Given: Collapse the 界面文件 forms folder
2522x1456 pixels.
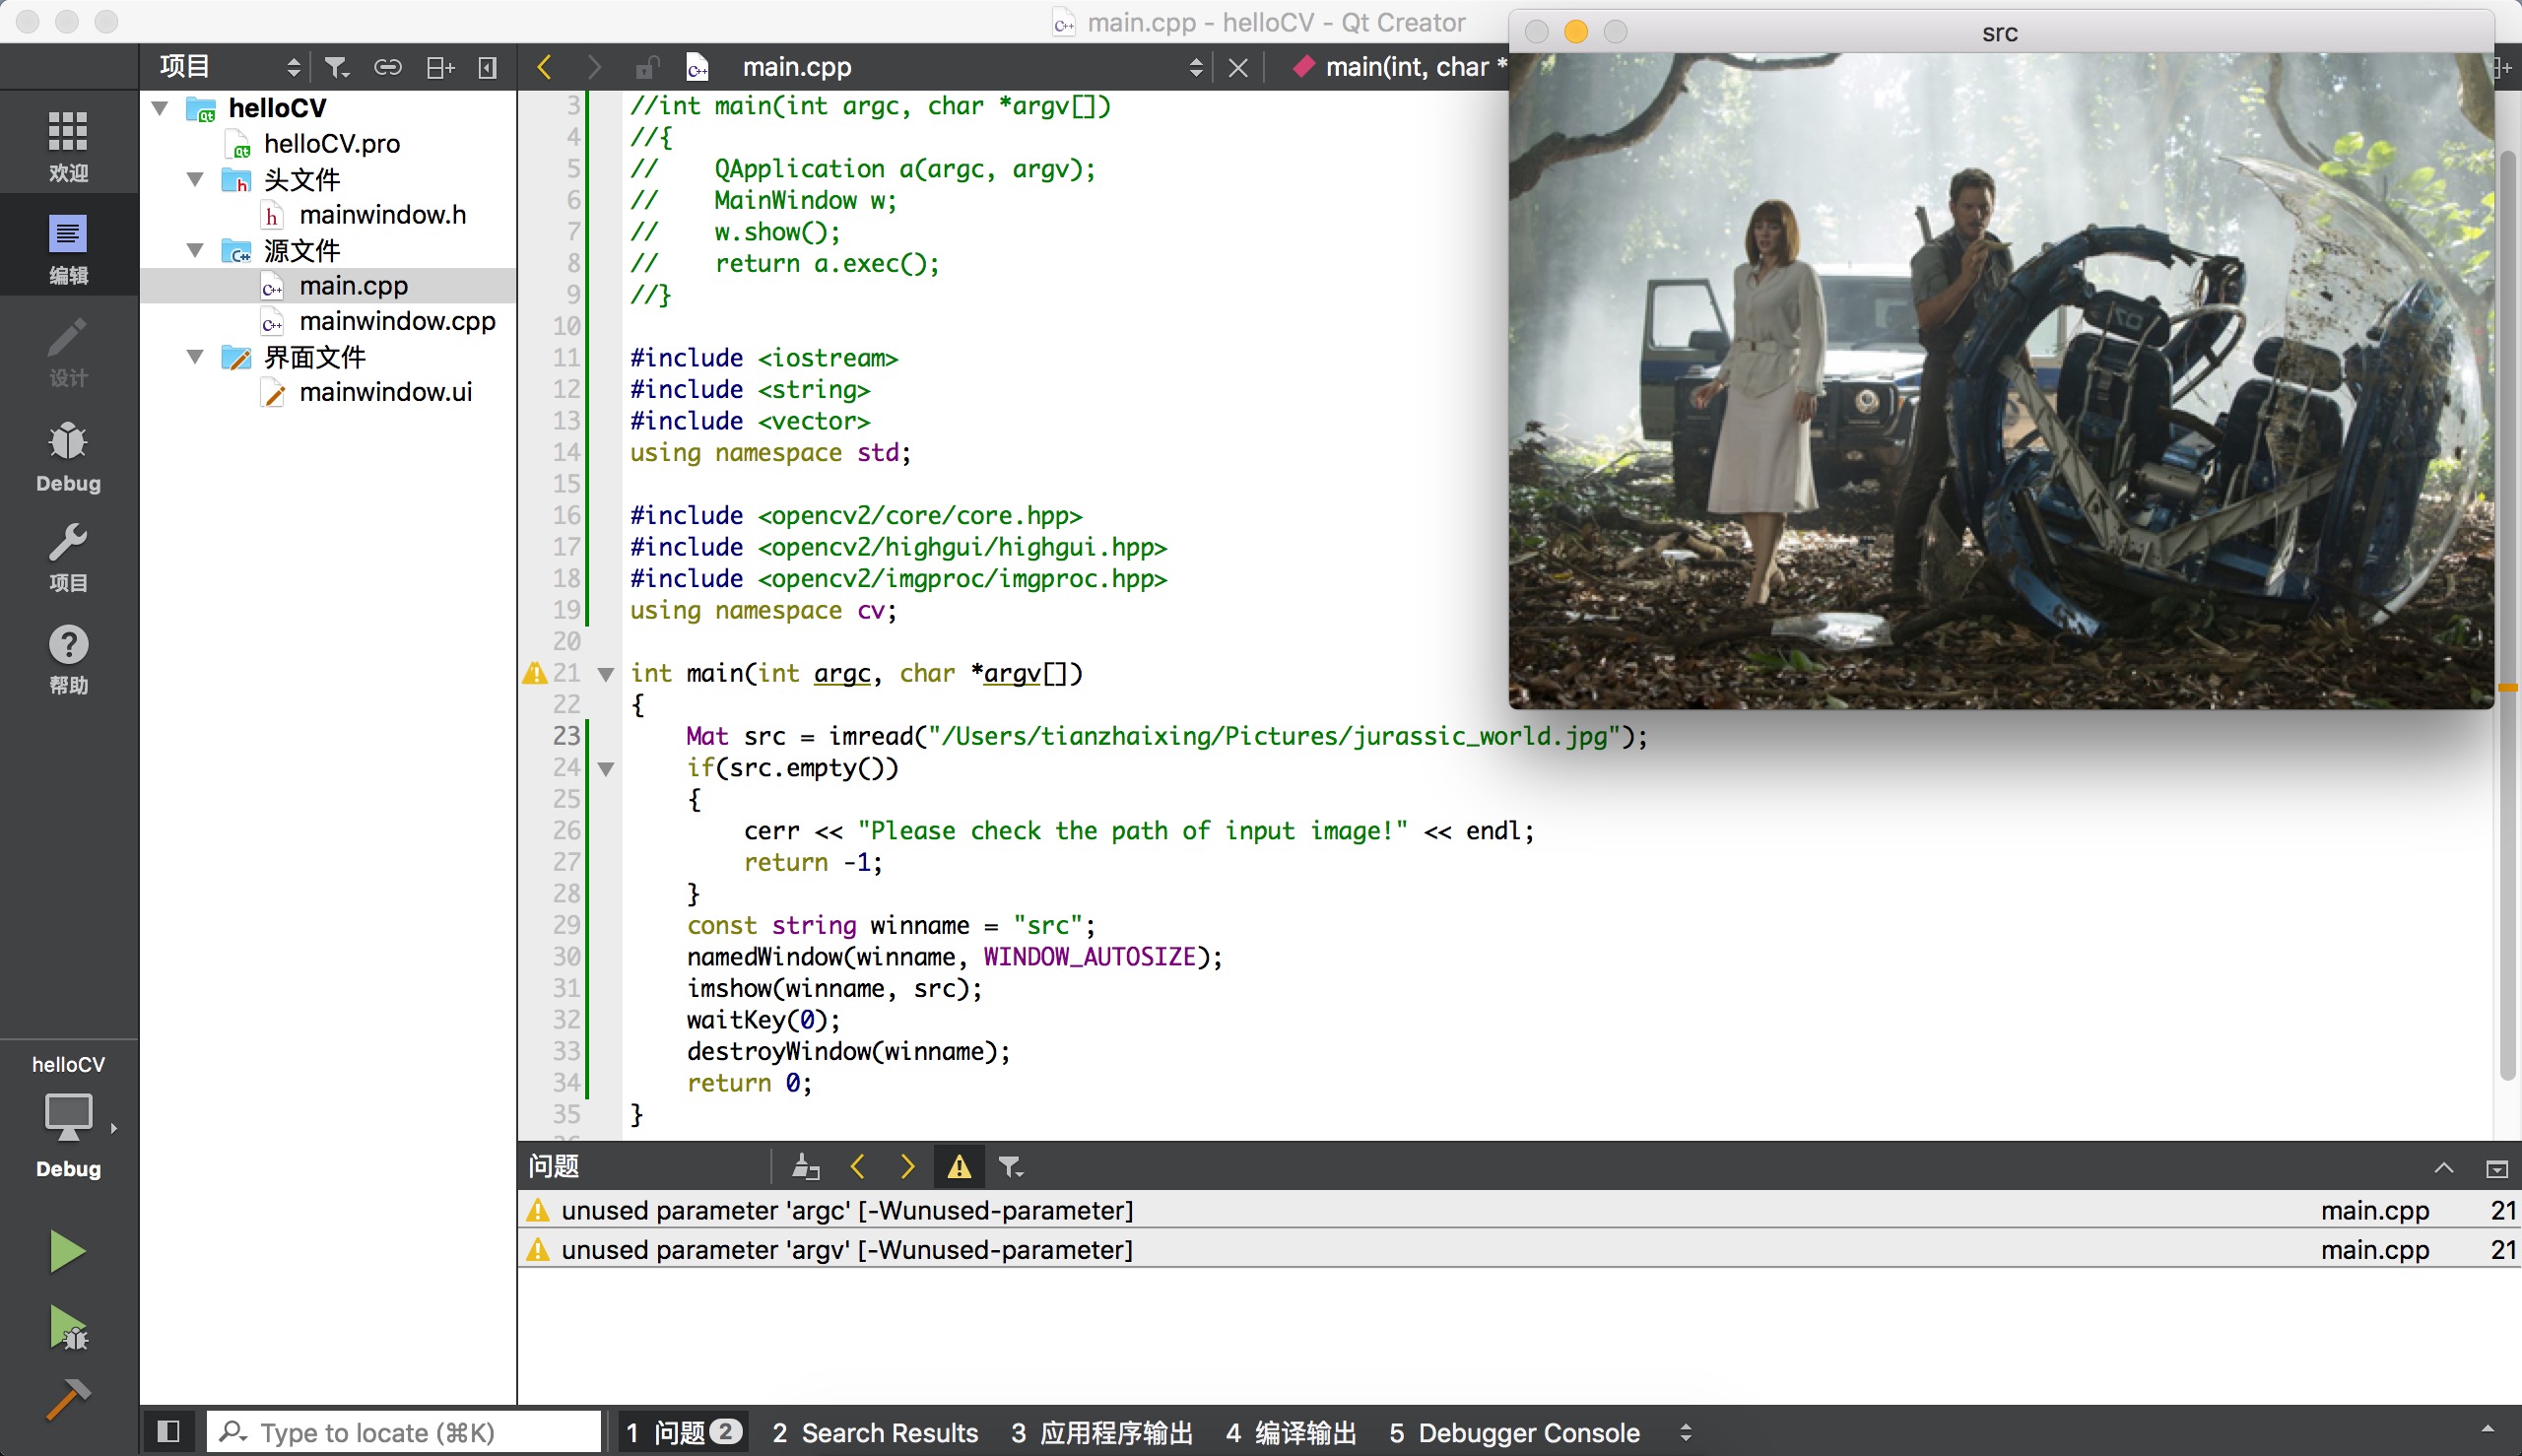Looking at the screenshot, I should point(196,356).
